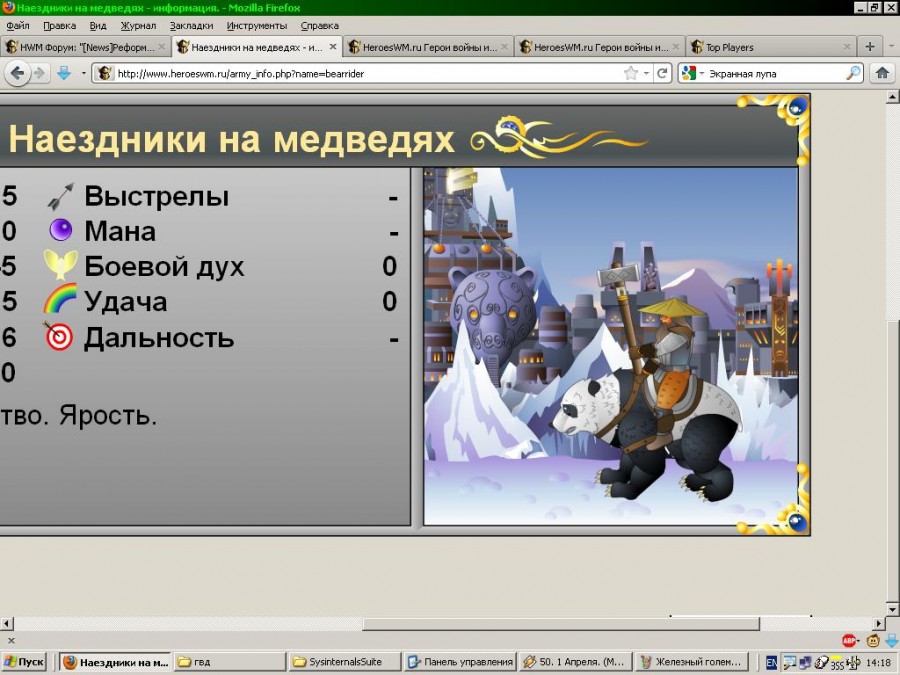Bookmark this page with the star icon

click(x=631, y=73)
